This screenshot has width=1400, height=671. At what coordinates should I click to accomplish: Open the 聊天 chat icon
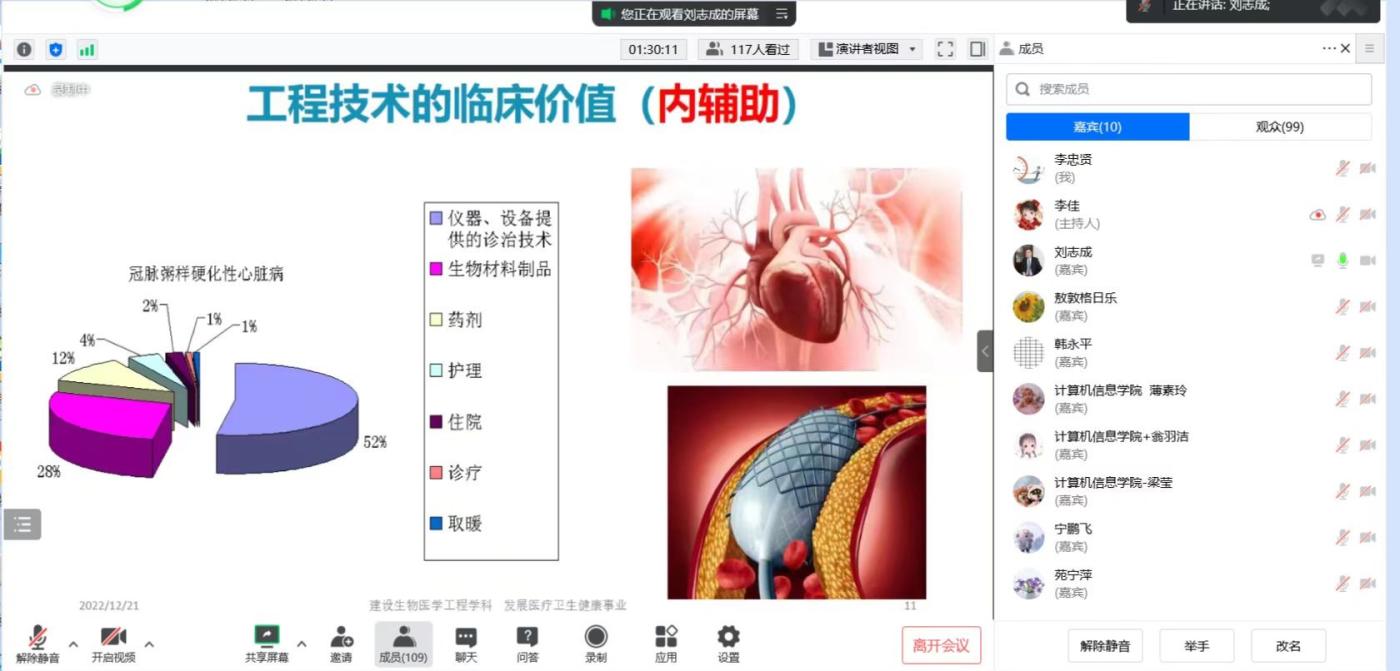pyautogui.click(x=466, y=644)
